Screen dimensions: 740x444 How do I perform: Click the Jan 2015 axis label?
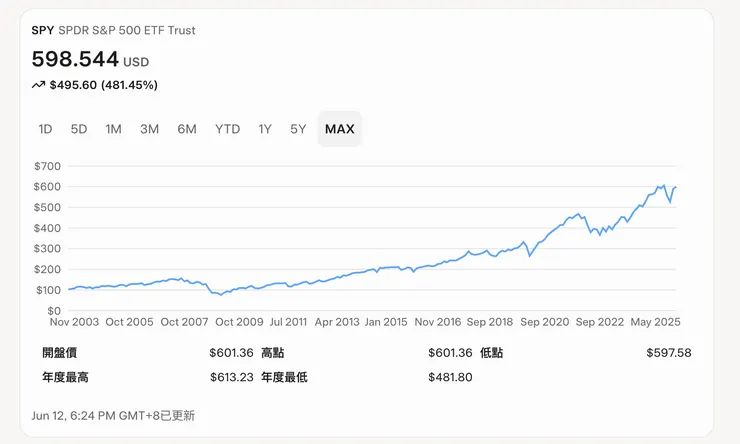pyautogui.click(x=386, y=322)
